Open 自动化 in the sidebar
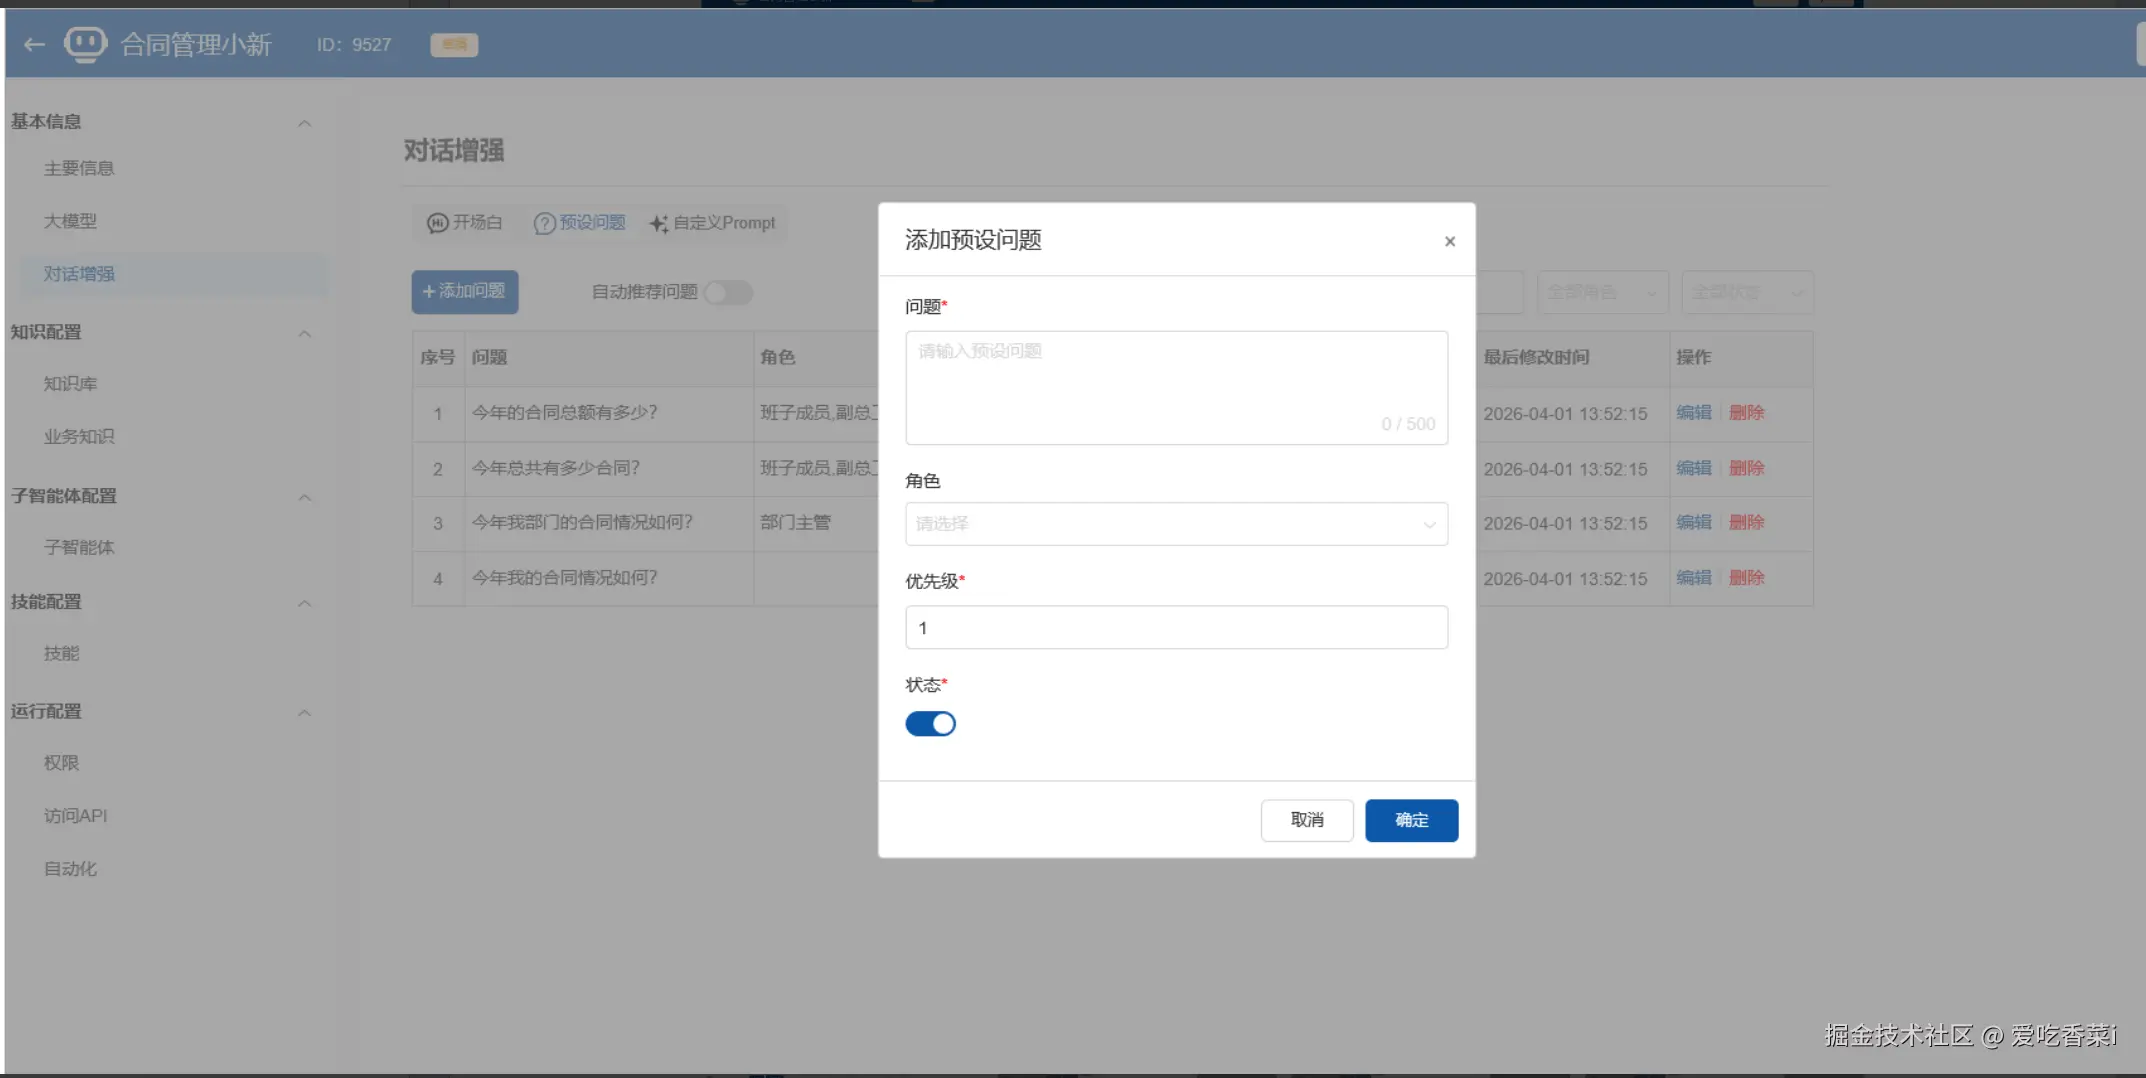The width and height of the screenshot is (2146, 1078). coord(70,869)
